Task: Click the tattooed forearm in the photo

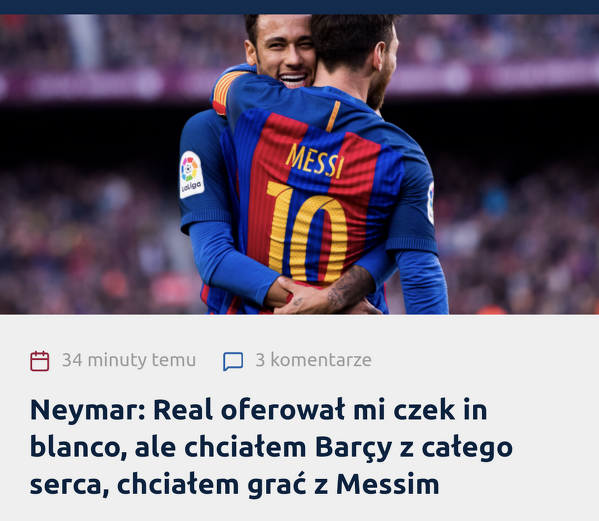Action: 346,290
